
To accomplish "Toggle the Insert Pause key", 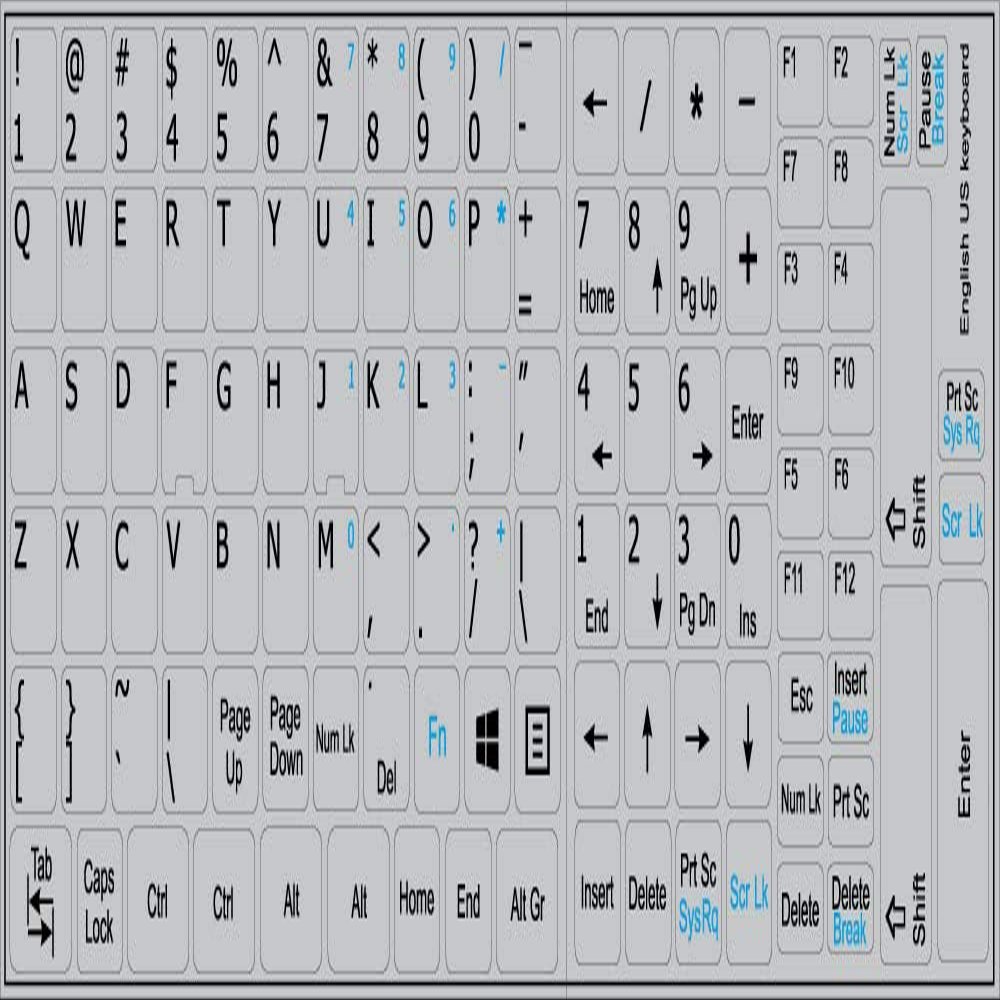I will [x=850, y=698].
